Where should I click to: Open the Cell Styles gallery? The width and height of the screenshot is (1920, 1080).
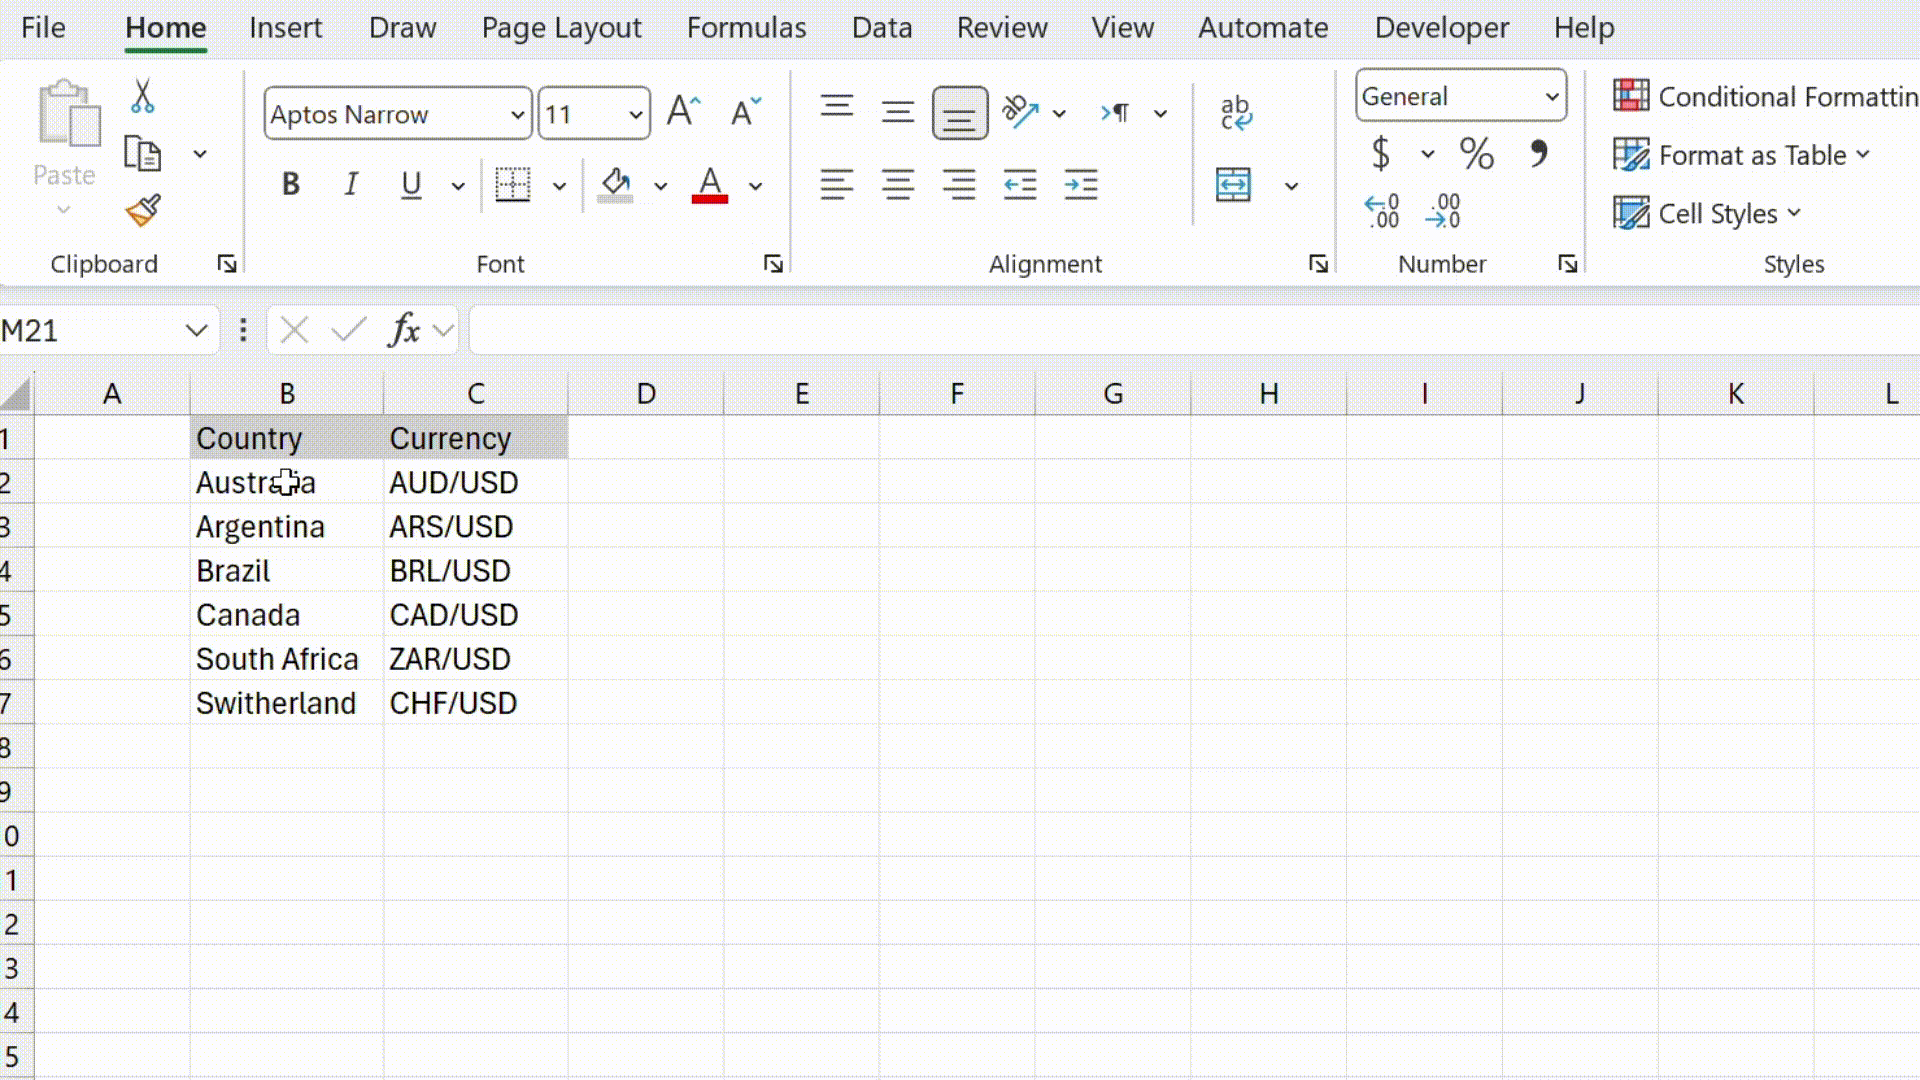coord(1706,213)
